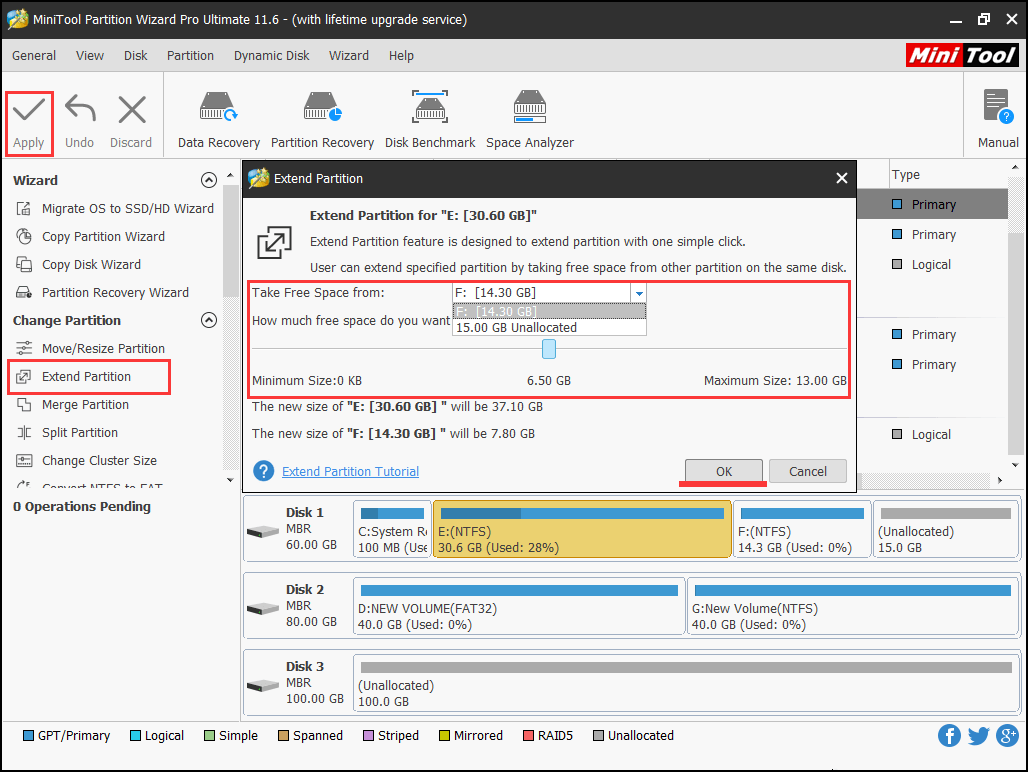Click the partition list scroll-down arrow
This screenshot has width=1028, height=772.
point(1015,465)
